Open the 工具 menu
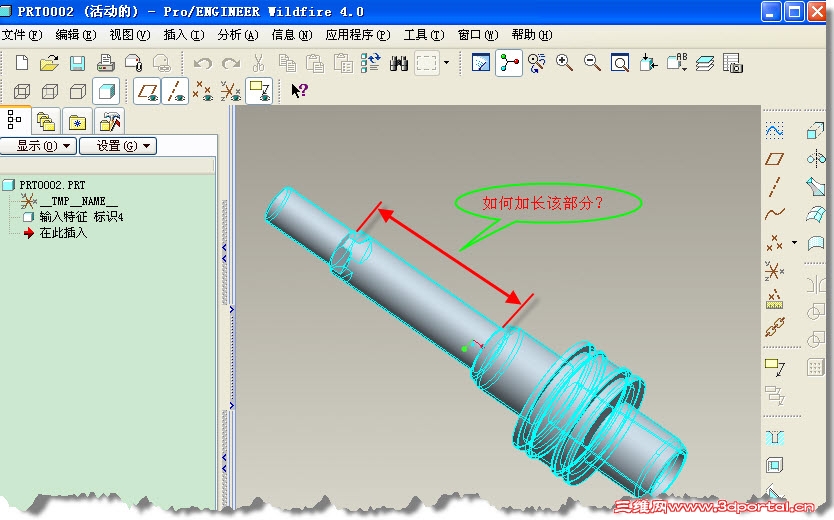This screenshot has height=520, width=834. tap(424, 35)
